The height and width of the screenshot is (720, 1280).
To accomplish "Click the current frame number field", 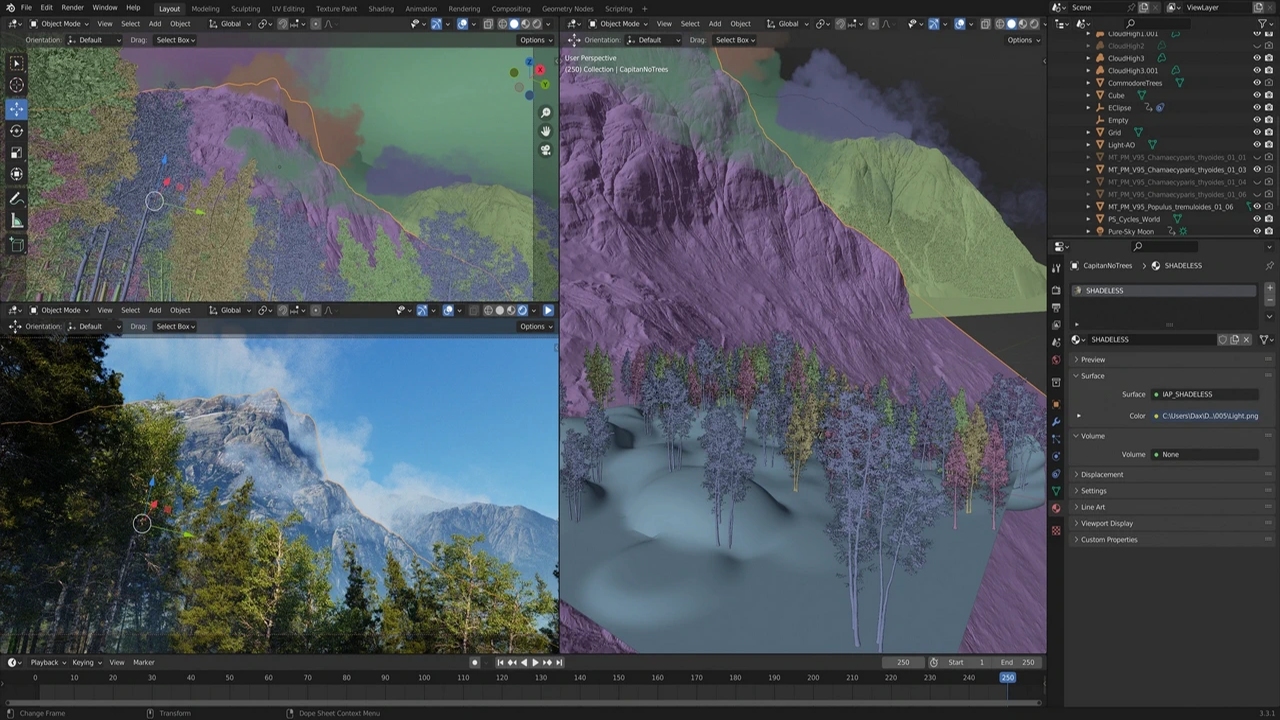I will tap(903, 662).
